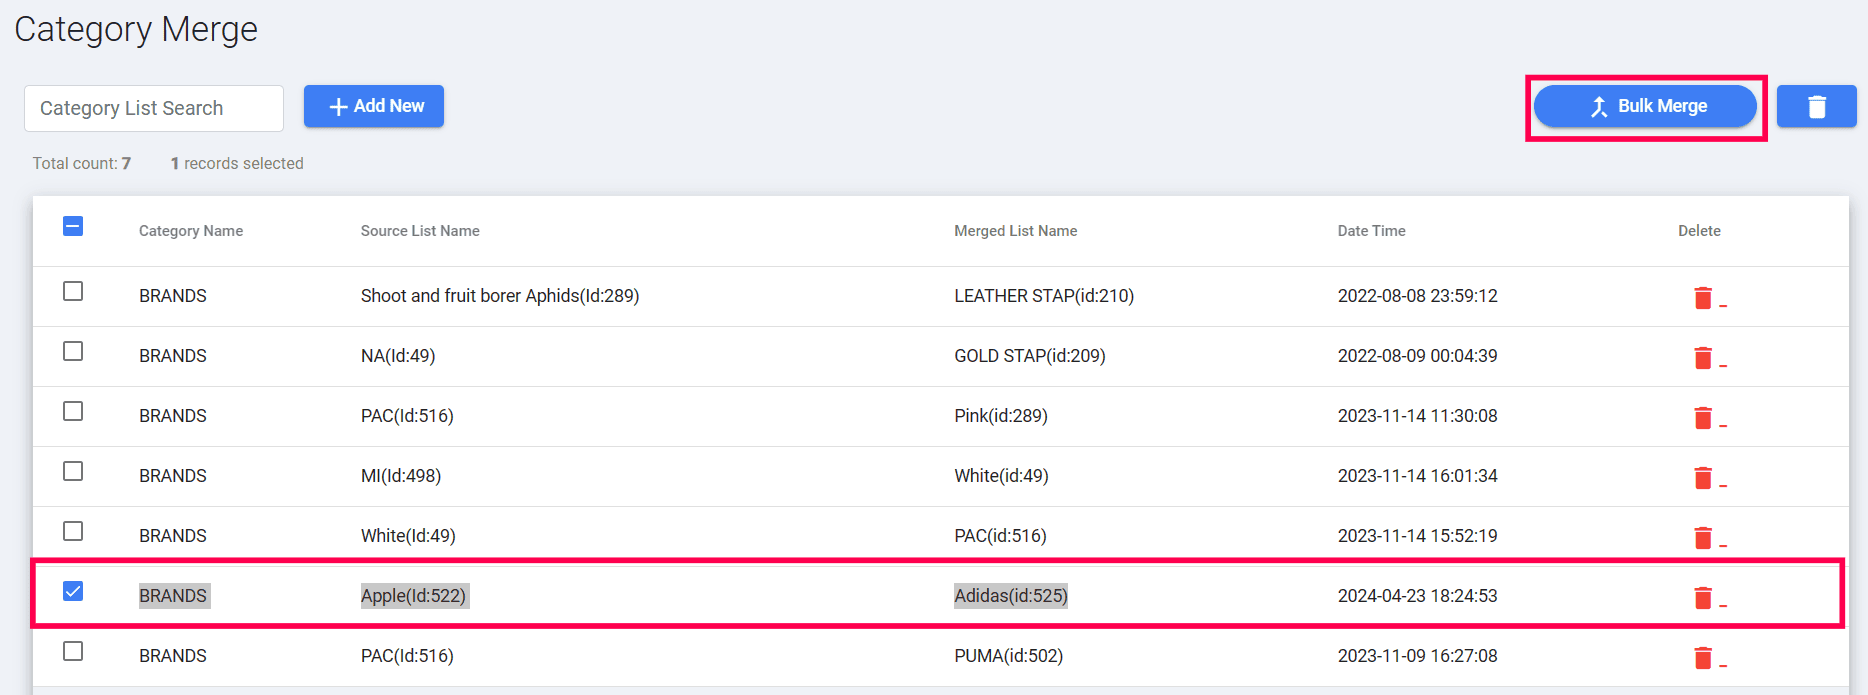Check the PAC to PUMA(id:502) row checkbox
Viewport: 1868px width, 695px height.
click(73, 651)
